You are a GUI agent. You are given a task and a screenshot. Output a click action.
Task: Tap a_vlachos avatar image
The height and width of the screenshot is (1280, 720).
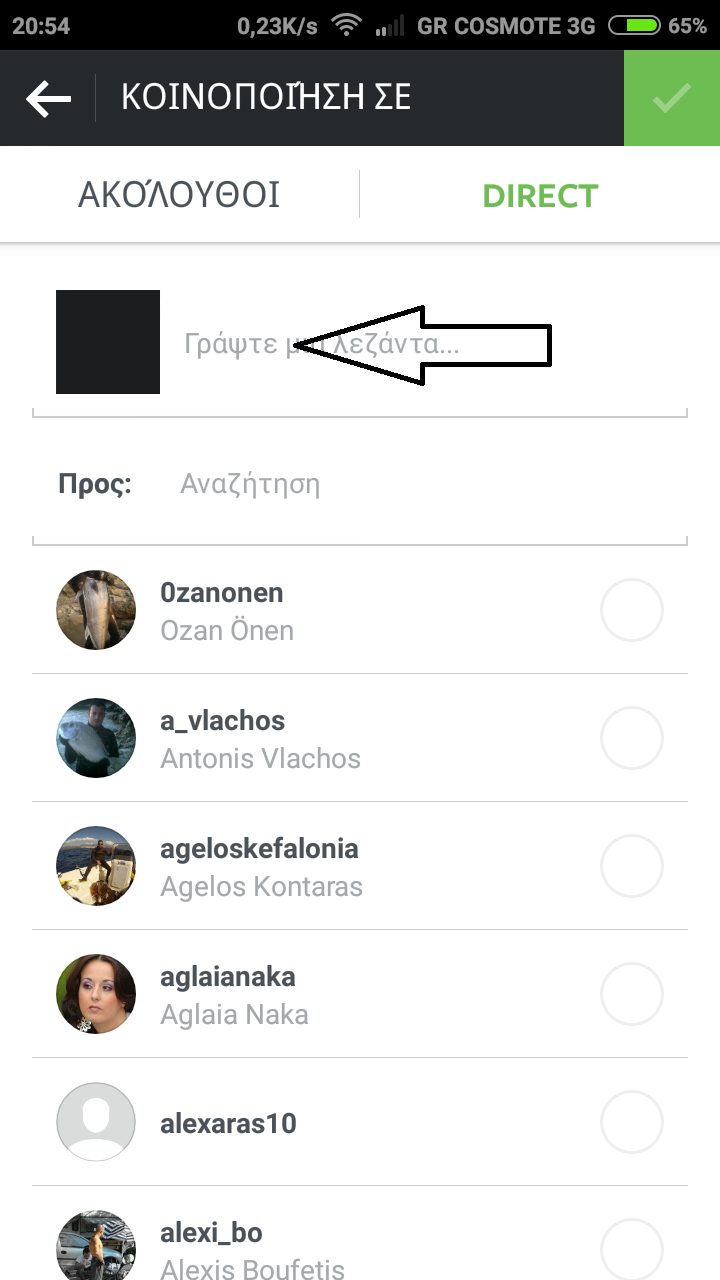pos(96,738)
